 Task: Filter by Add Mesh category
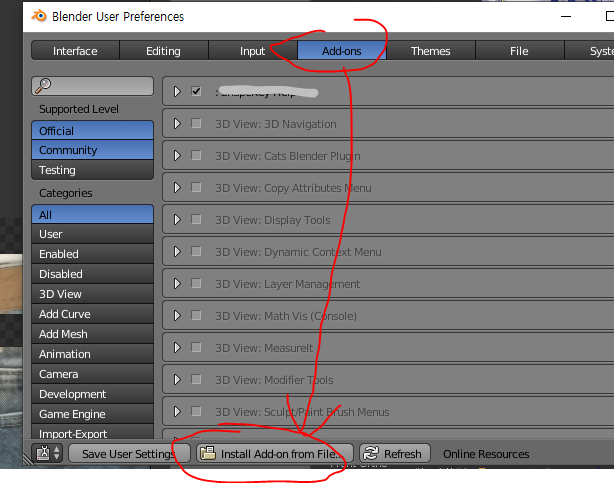tap(92, 334)
